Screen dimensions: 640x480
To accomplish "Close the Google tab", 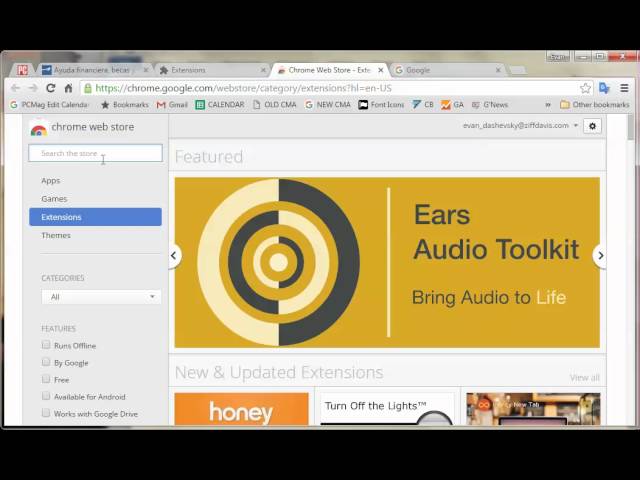I will [498, 70].
